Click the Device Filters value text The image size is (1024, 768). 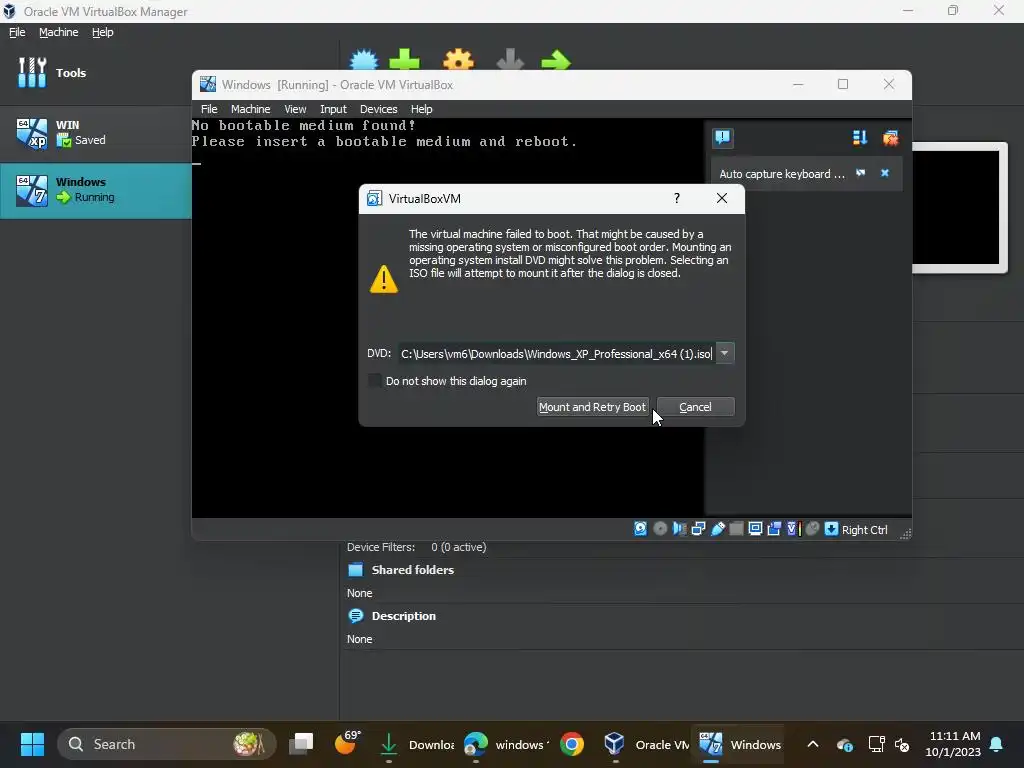pyautogui.click(x=458, y=547)
